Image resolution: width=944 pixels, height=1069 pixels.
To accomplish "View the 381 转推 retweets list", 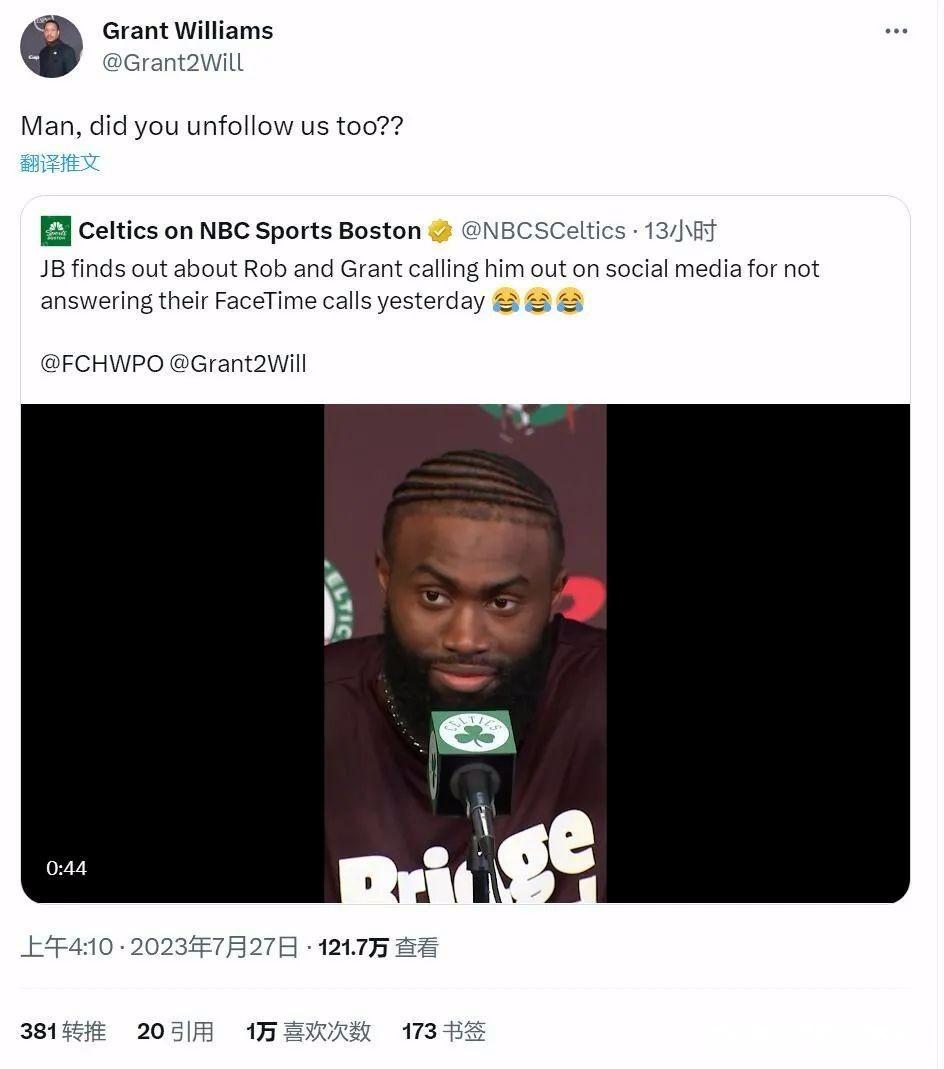I will pos(62,1031).
